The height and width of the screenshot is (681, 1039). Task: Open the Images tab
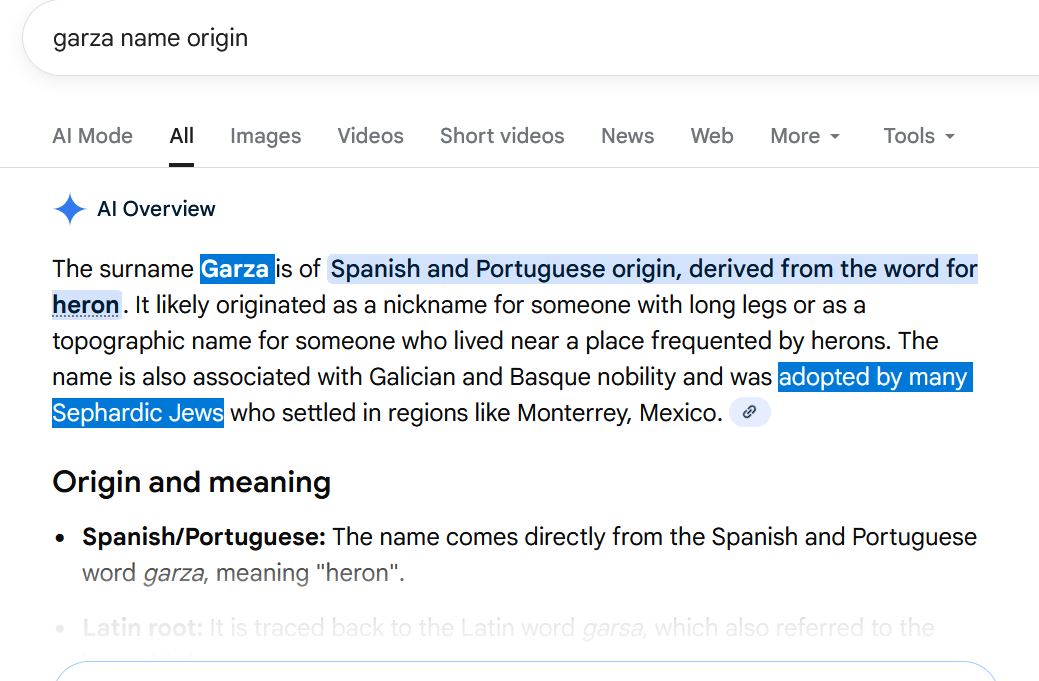tap(266, 136)
